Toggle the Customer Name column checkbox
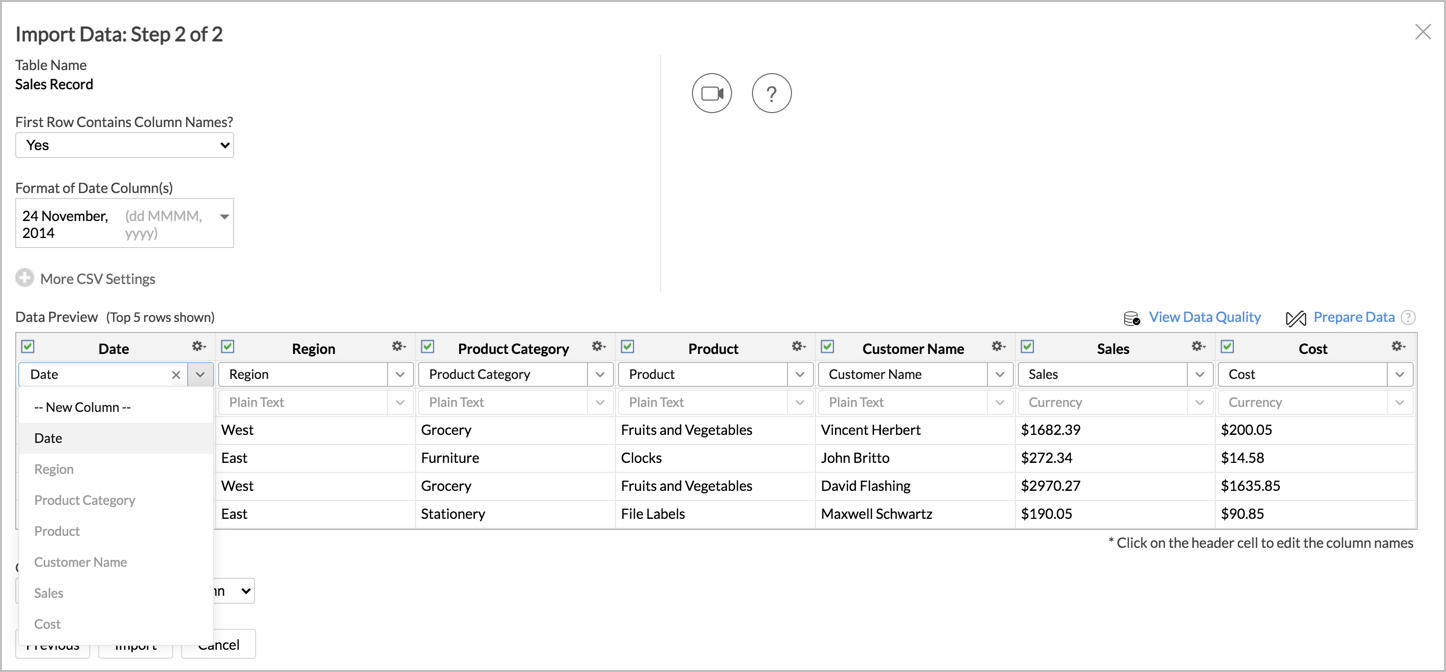The width and height of the screenshot is (1446, 672). [x=828, y=347]
